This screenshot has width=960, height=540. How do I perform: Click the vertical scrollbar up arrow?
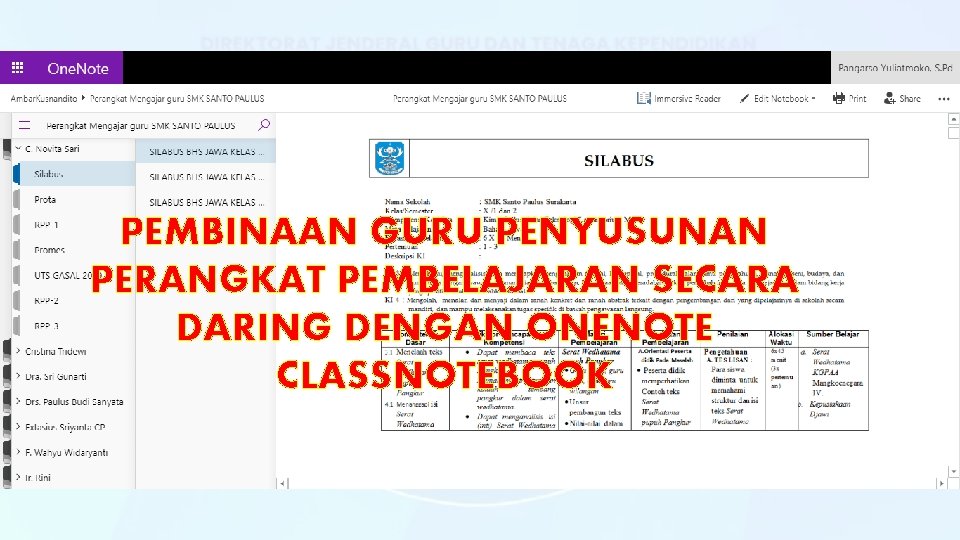953,119
